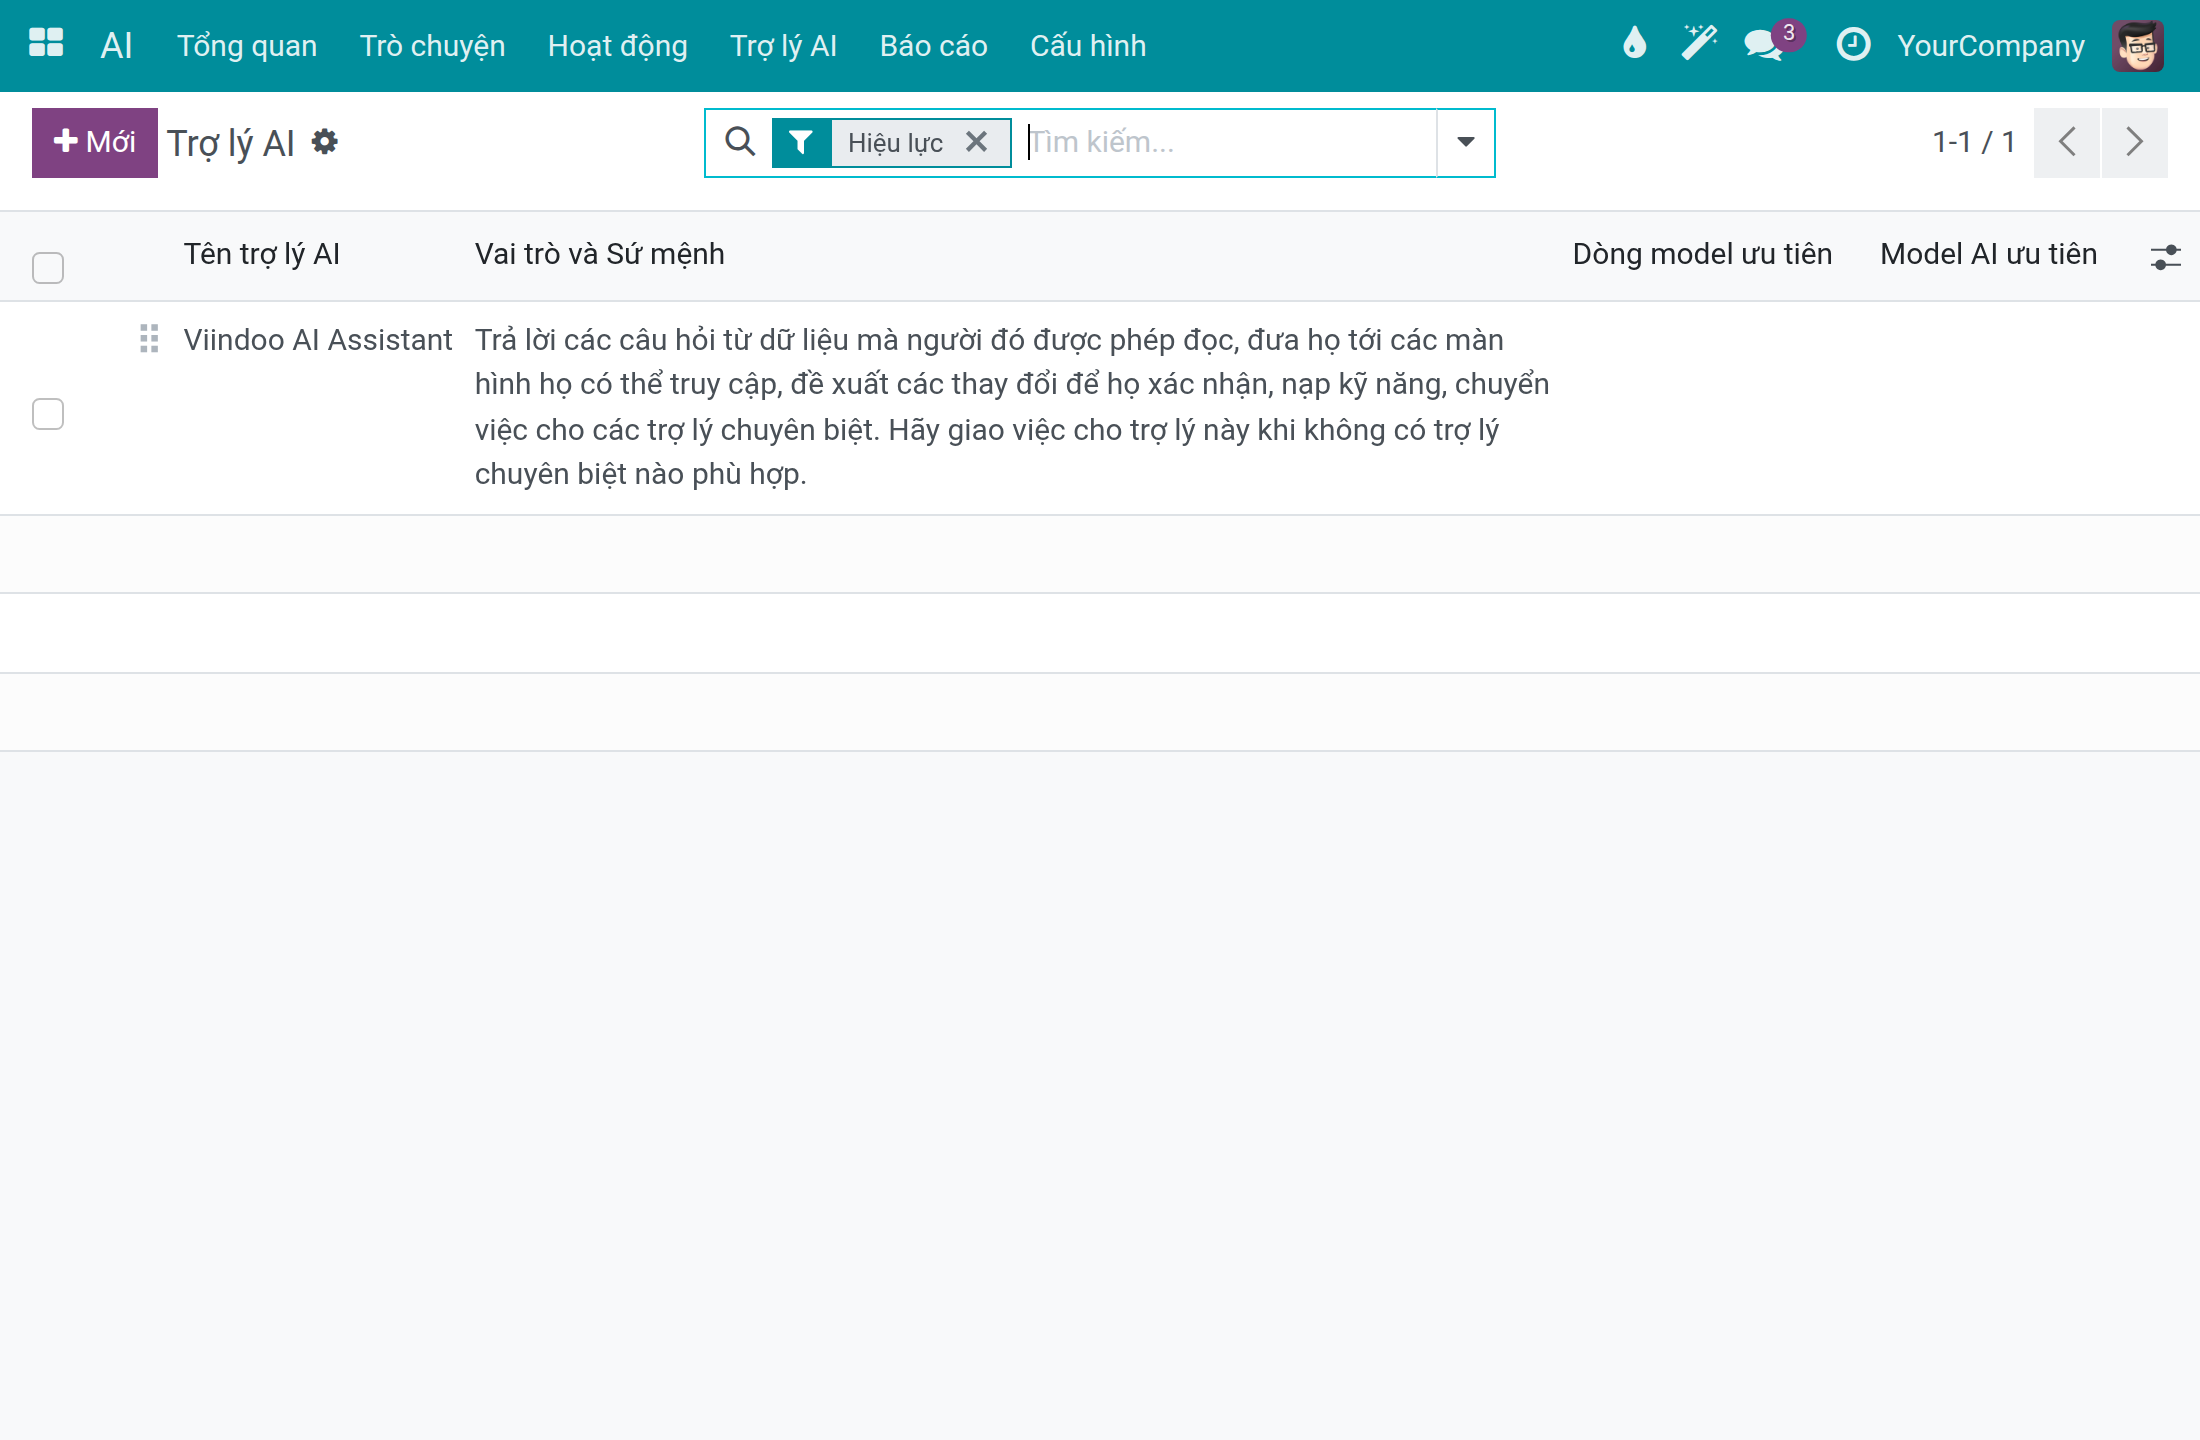The image size is (2200, 1440).
Task: Switch company via YourCompany
Action: [x=1991, y=45]
